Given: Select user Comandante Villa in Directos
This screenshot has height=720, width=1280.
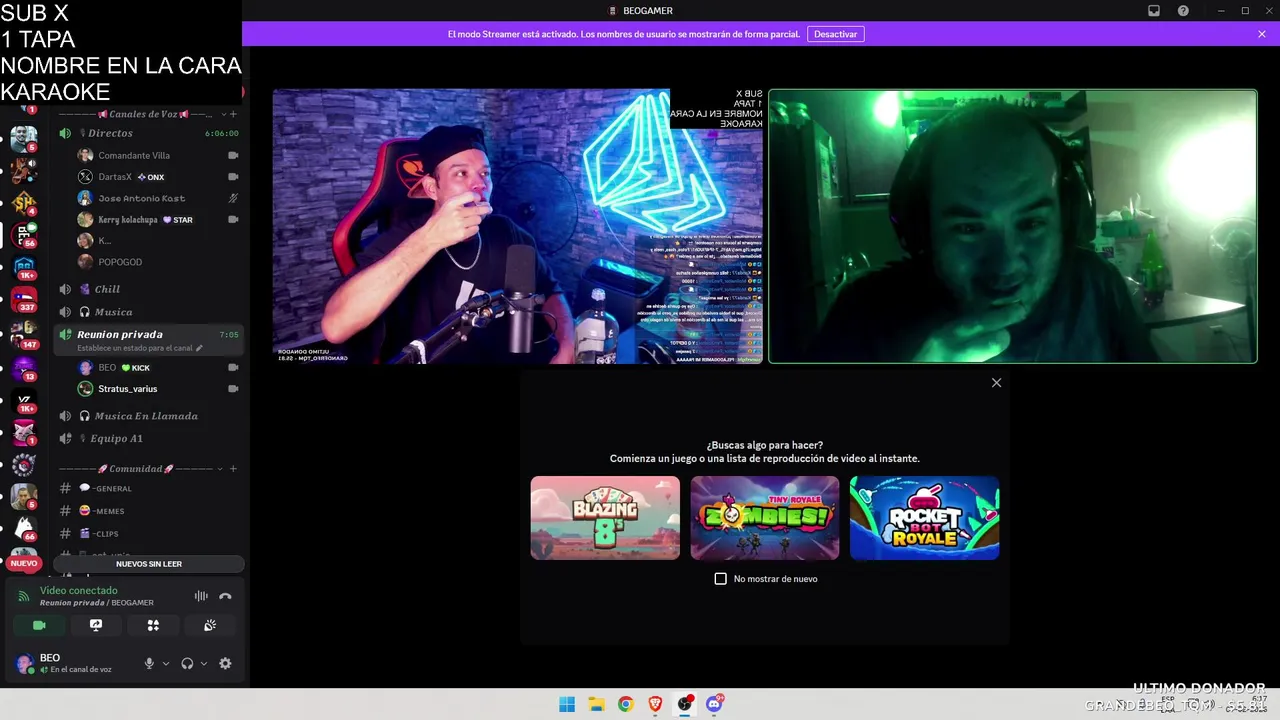Looking at the screenshot, I should click(x=158, y=155).
